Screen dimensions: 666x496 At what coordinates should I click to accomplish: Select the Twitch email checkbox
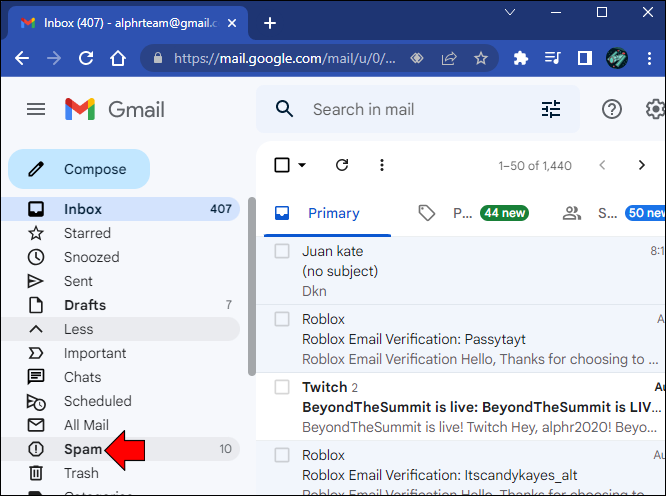[282, 387]
